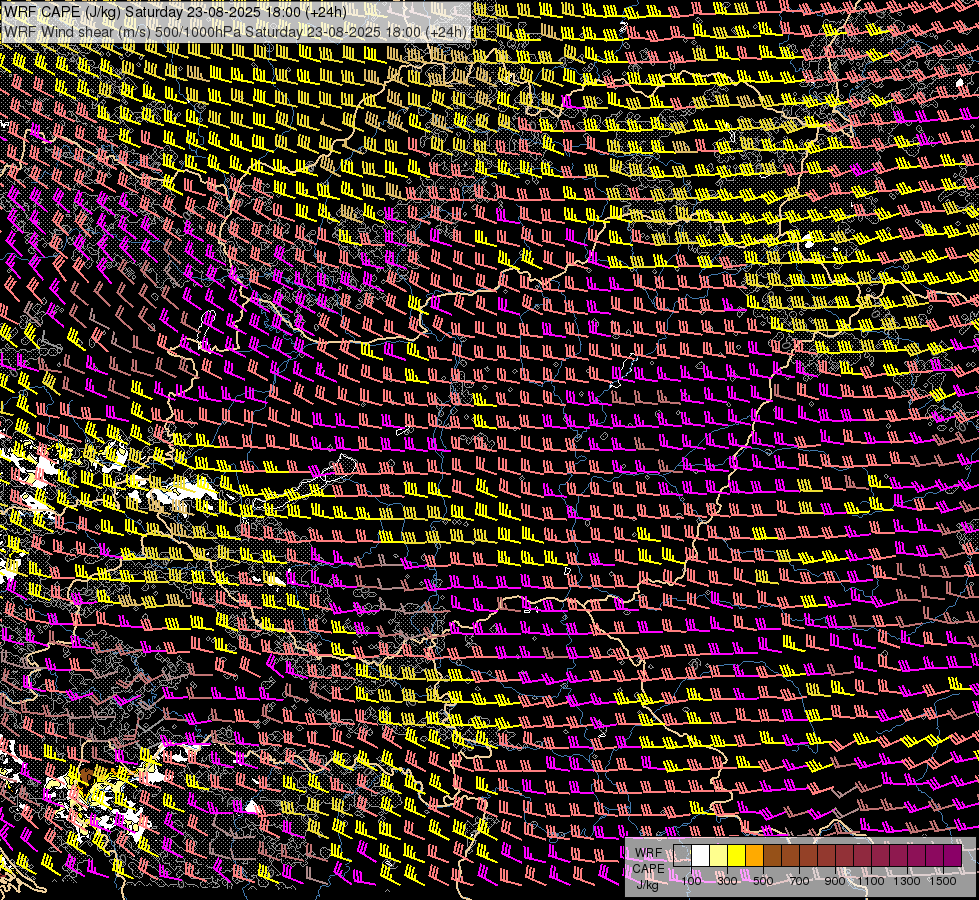
Task: Click the 100 legend value label
Action: pyautogui.click(x=691, y=881)
